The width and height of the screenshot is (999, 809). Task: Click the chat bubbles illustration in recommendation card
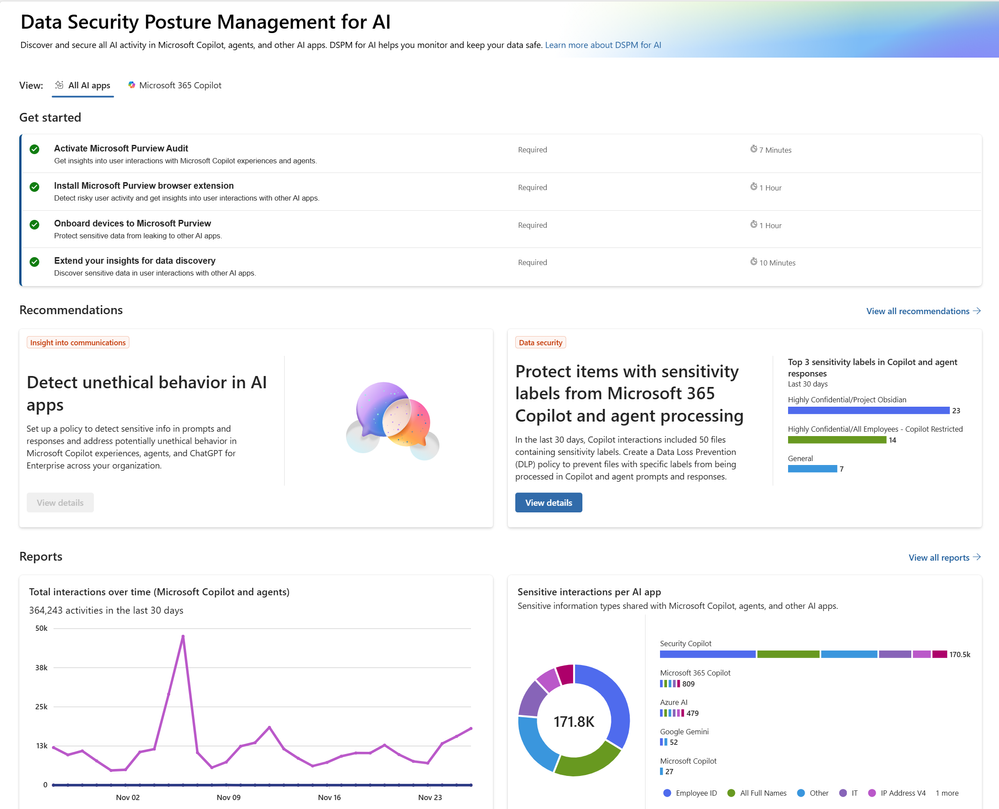tap(393, 420)
